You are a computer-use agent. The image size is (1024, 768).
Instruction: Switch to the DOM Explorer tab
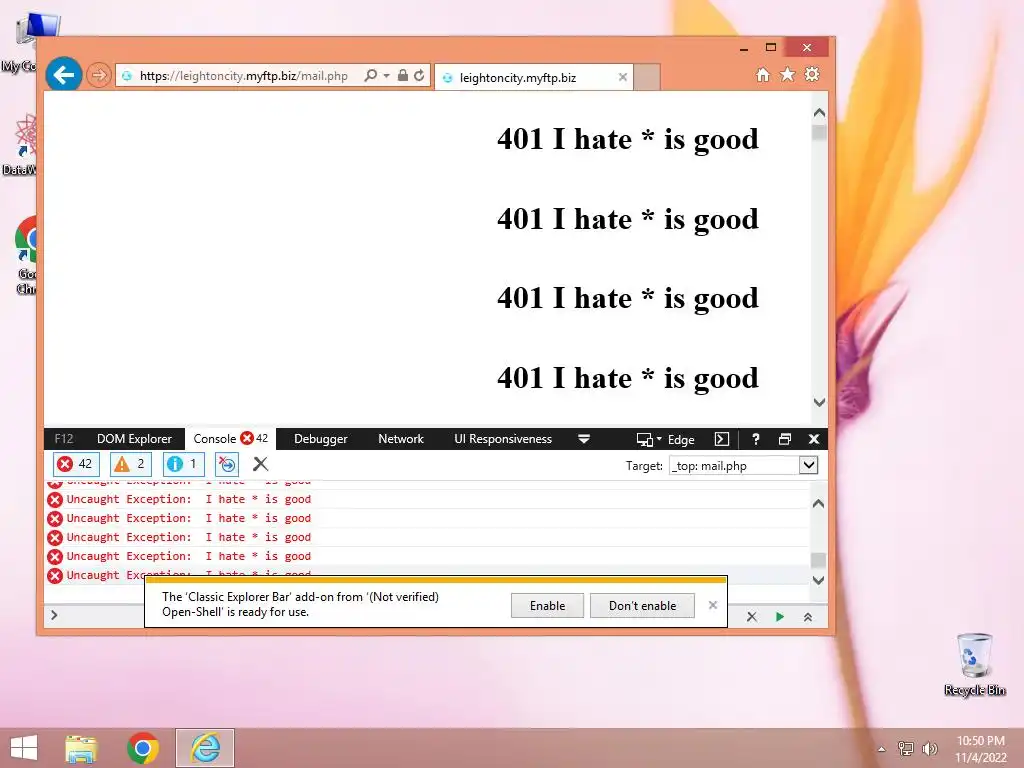(x=134, y=439)
